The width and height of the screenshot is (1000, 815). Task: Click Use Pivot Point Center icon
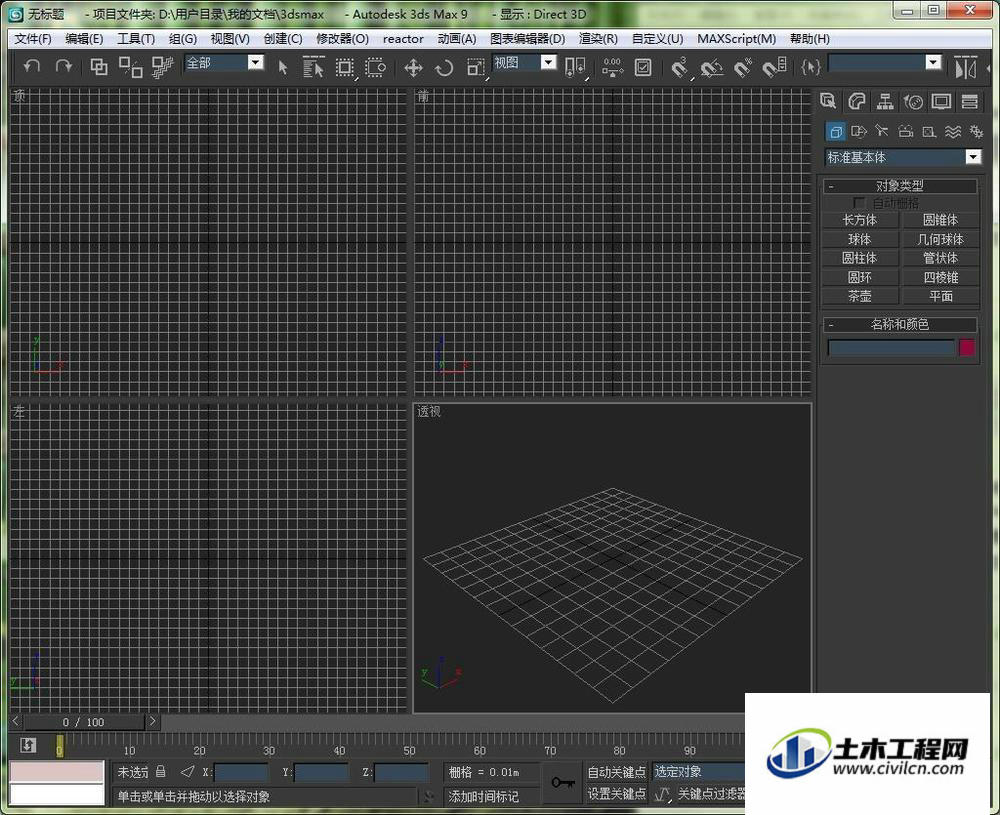575,67
